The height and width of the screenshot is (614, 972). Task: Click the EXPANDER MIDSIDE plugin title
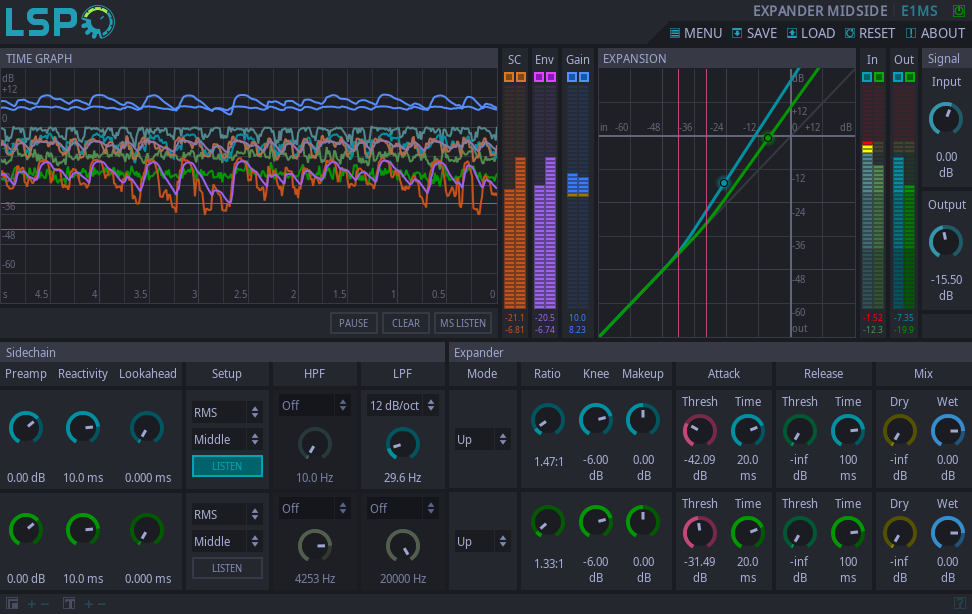pos(820,11)
